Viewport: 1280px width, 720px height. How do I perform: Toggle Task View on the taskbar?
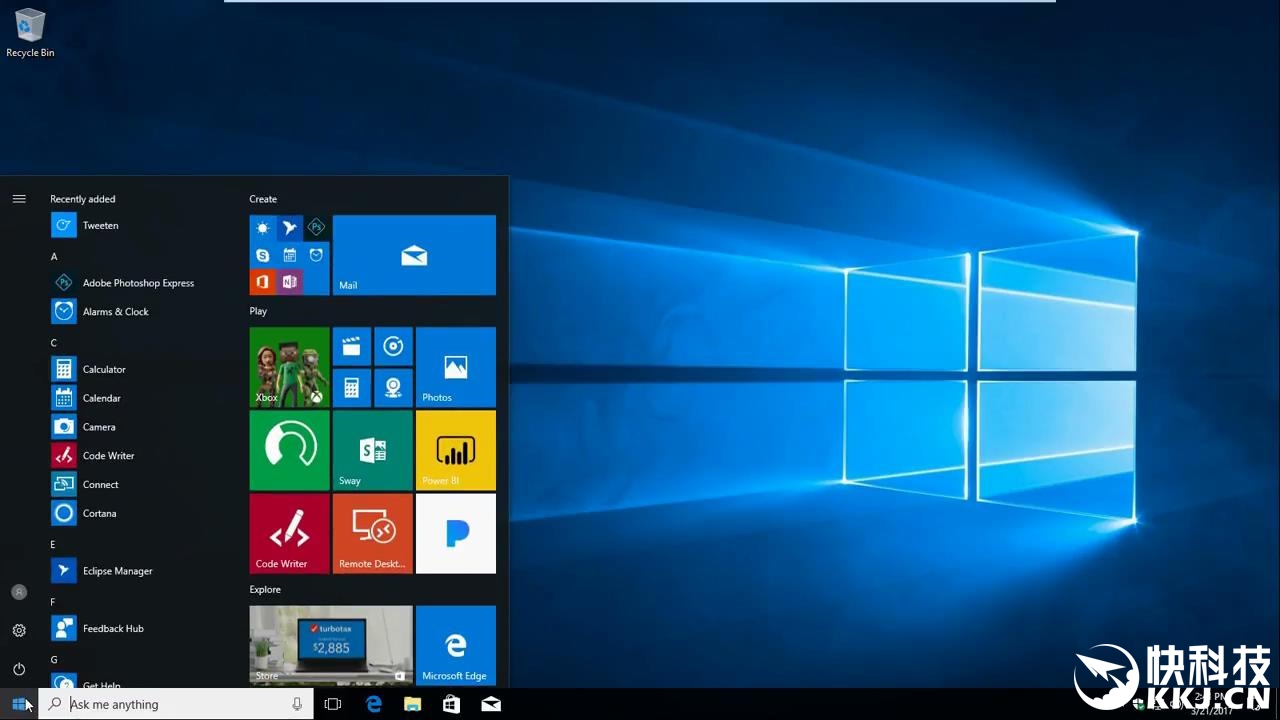coord(333,704)
